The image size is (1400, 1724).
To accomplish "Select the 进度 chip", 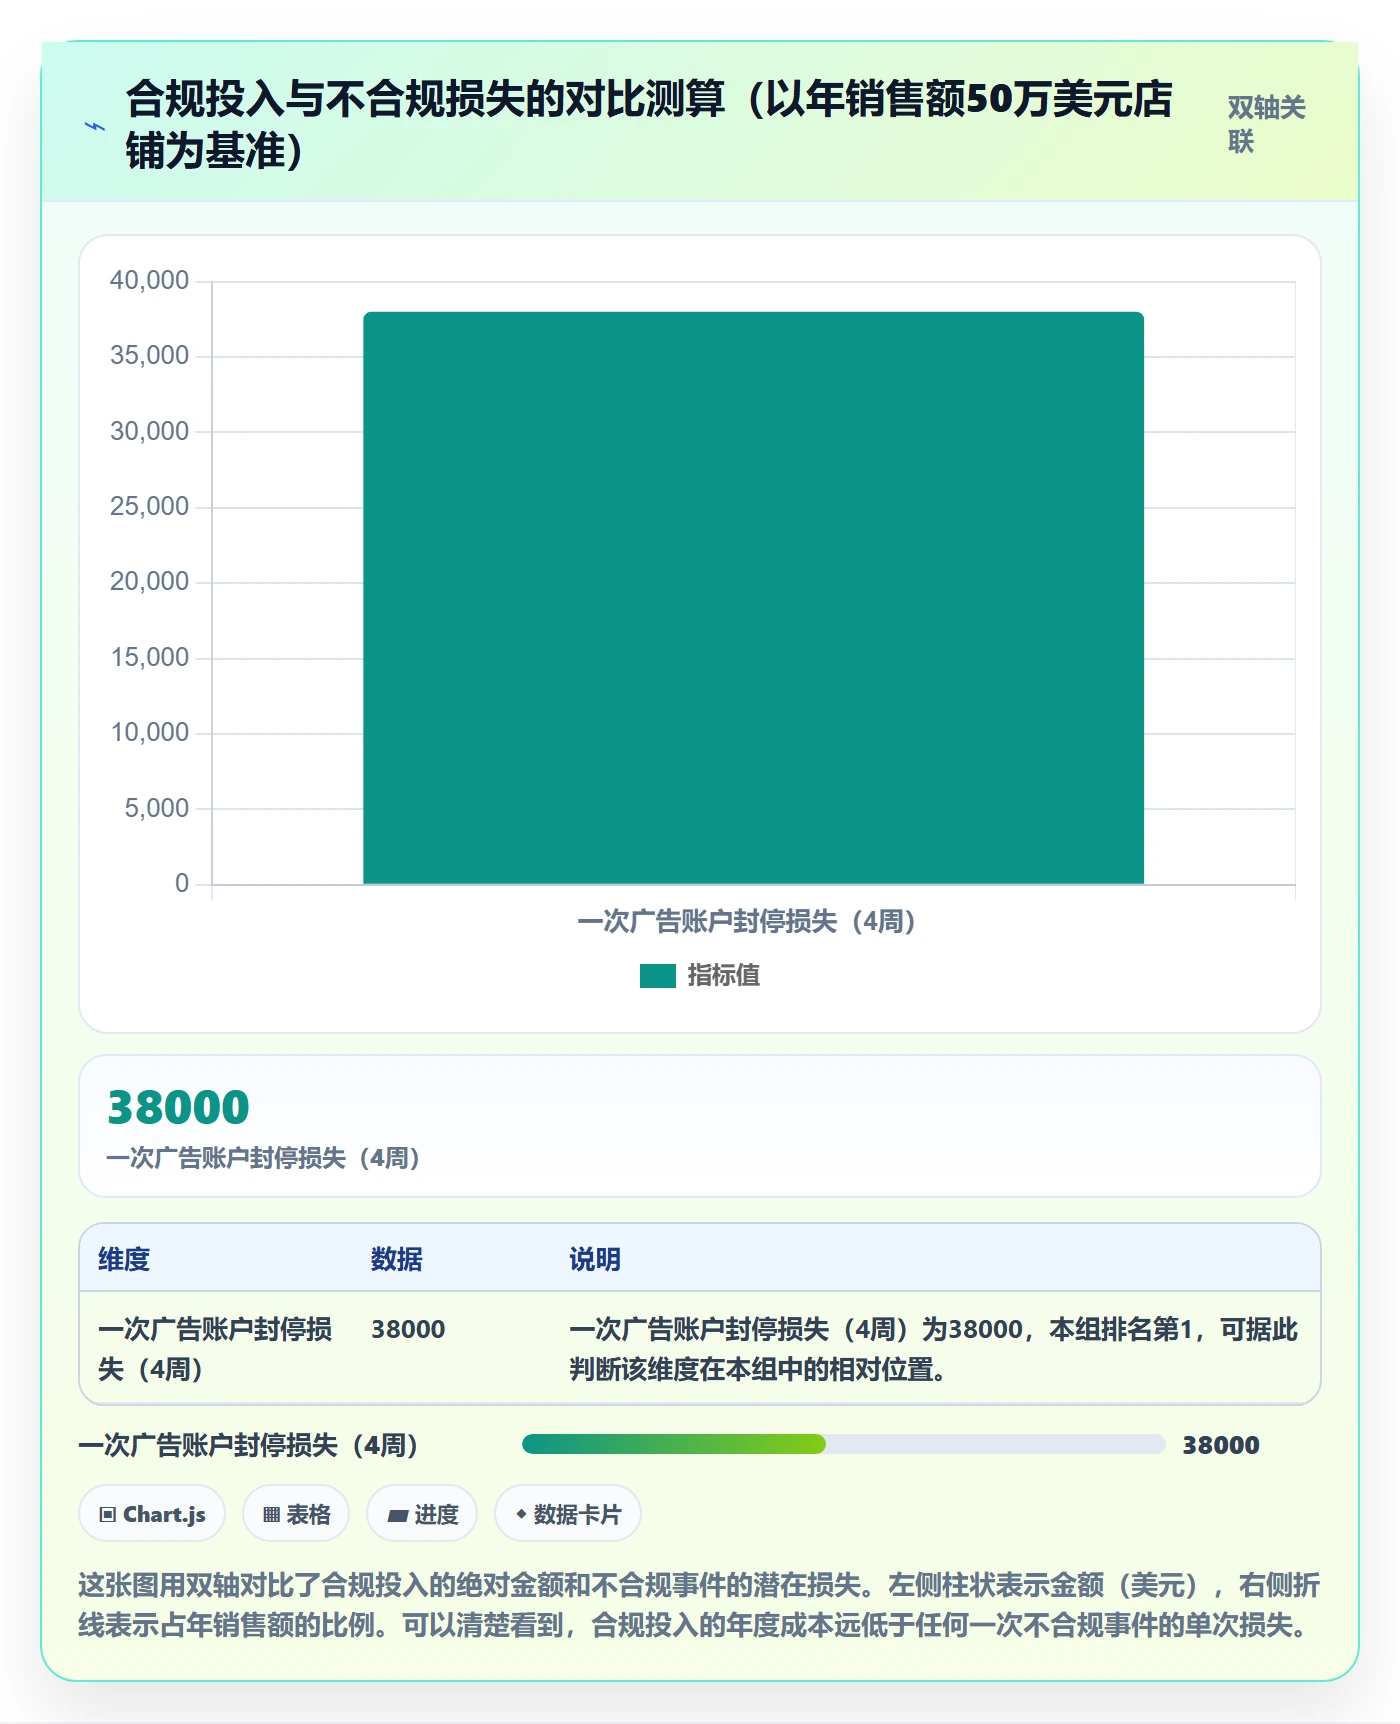I will (422, 1514).
